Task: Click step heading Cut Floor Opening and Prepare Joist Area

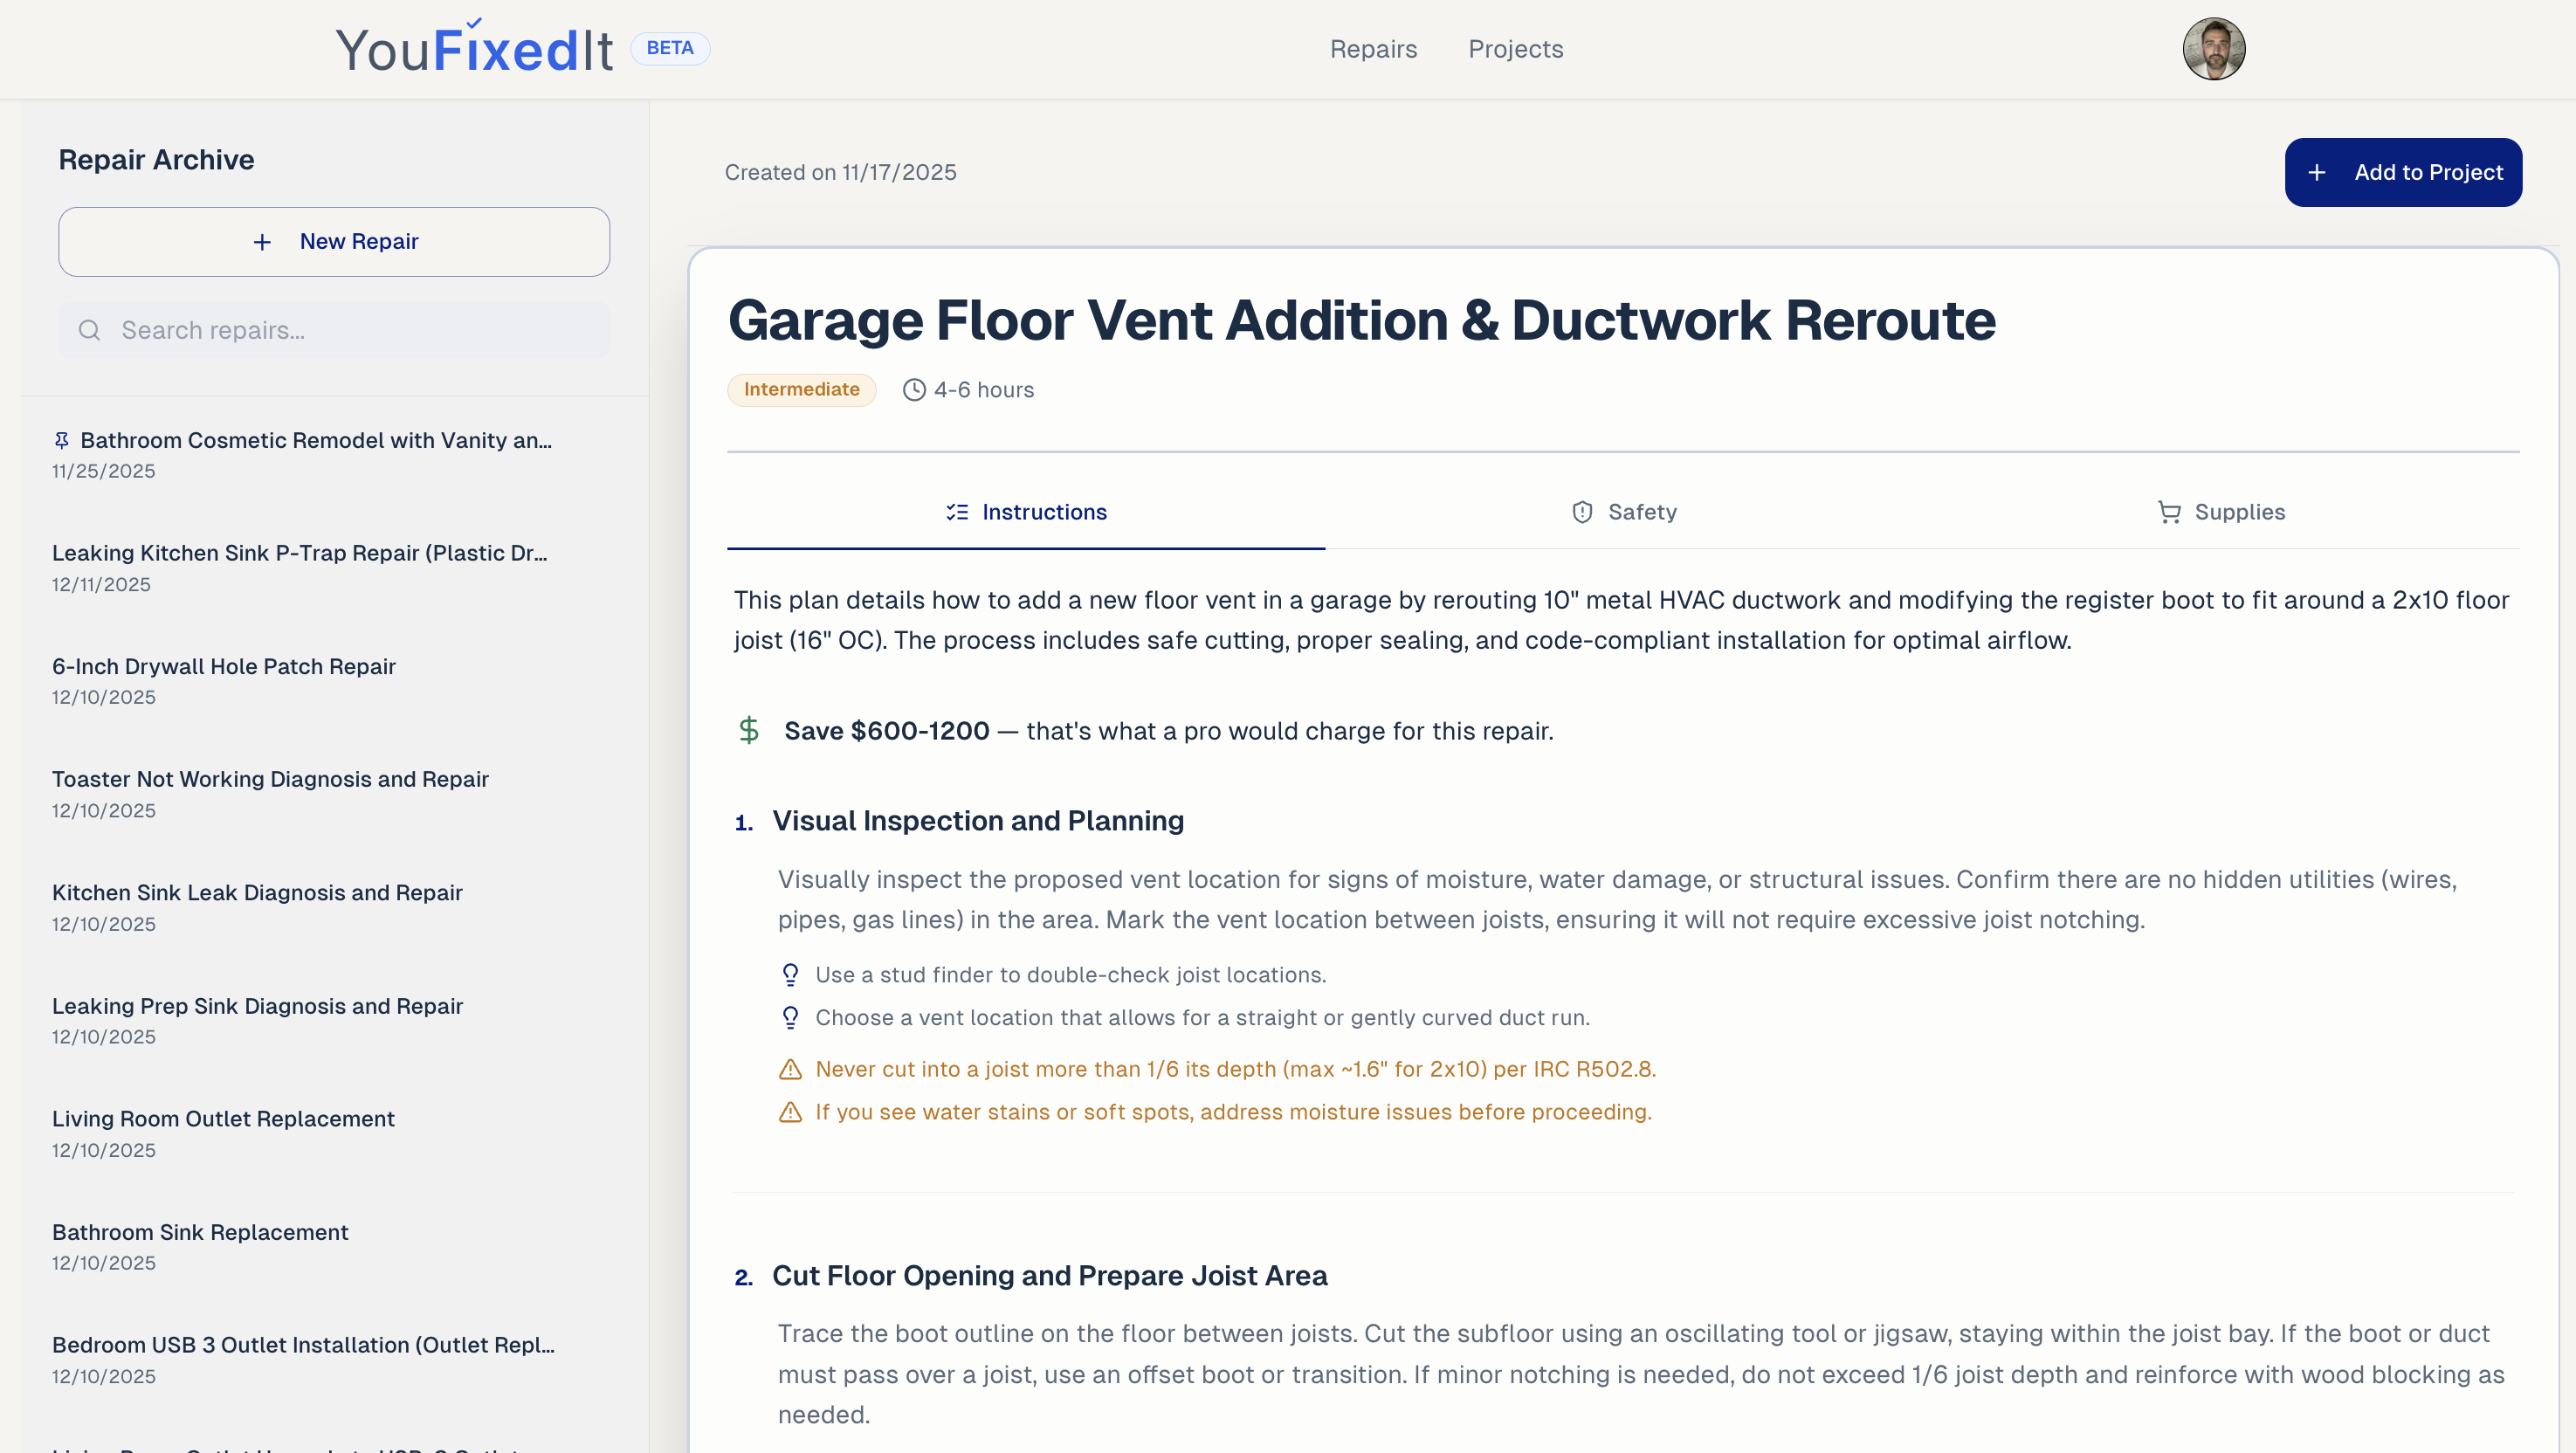Action: point(1050,1276)
